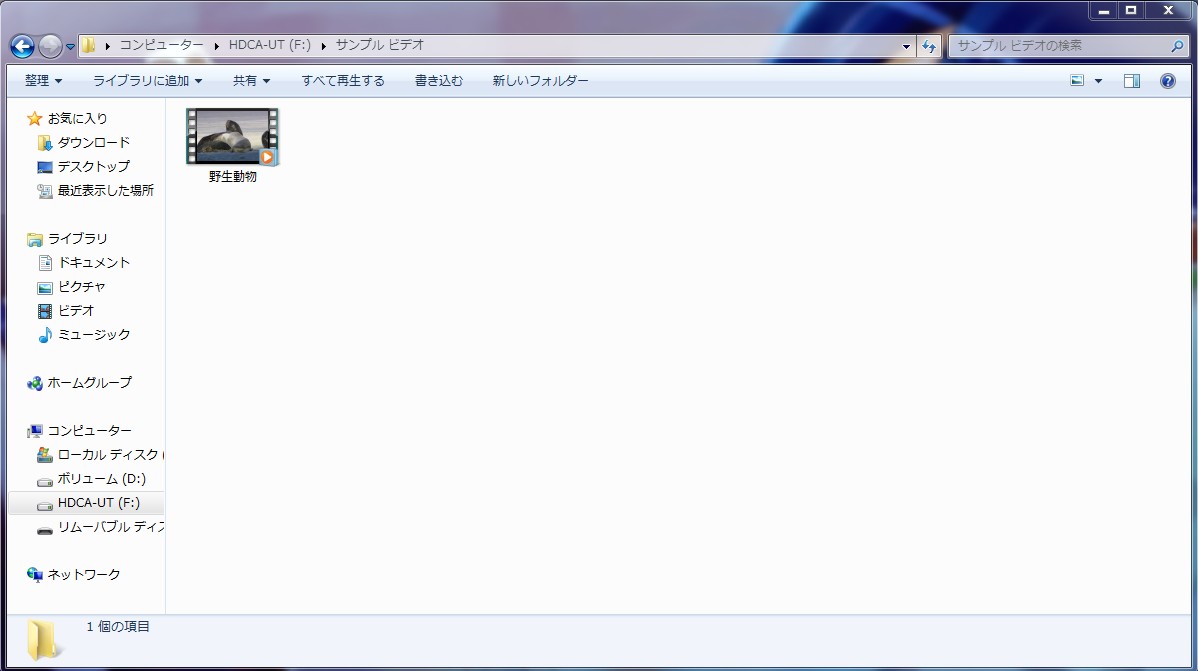Click すべて再生する button
The height and width of the screenshot is (671, 1198).
pos(343,80)
